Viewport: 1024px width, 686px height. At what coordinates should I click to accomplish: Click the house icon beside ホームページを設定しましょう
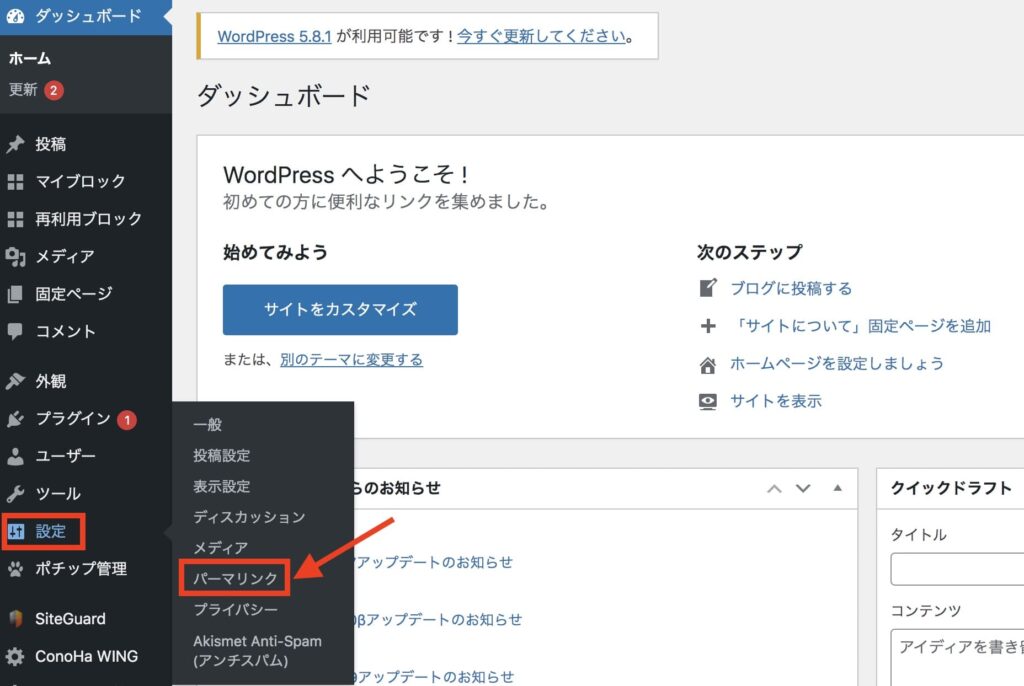click(x=708, y=365)
